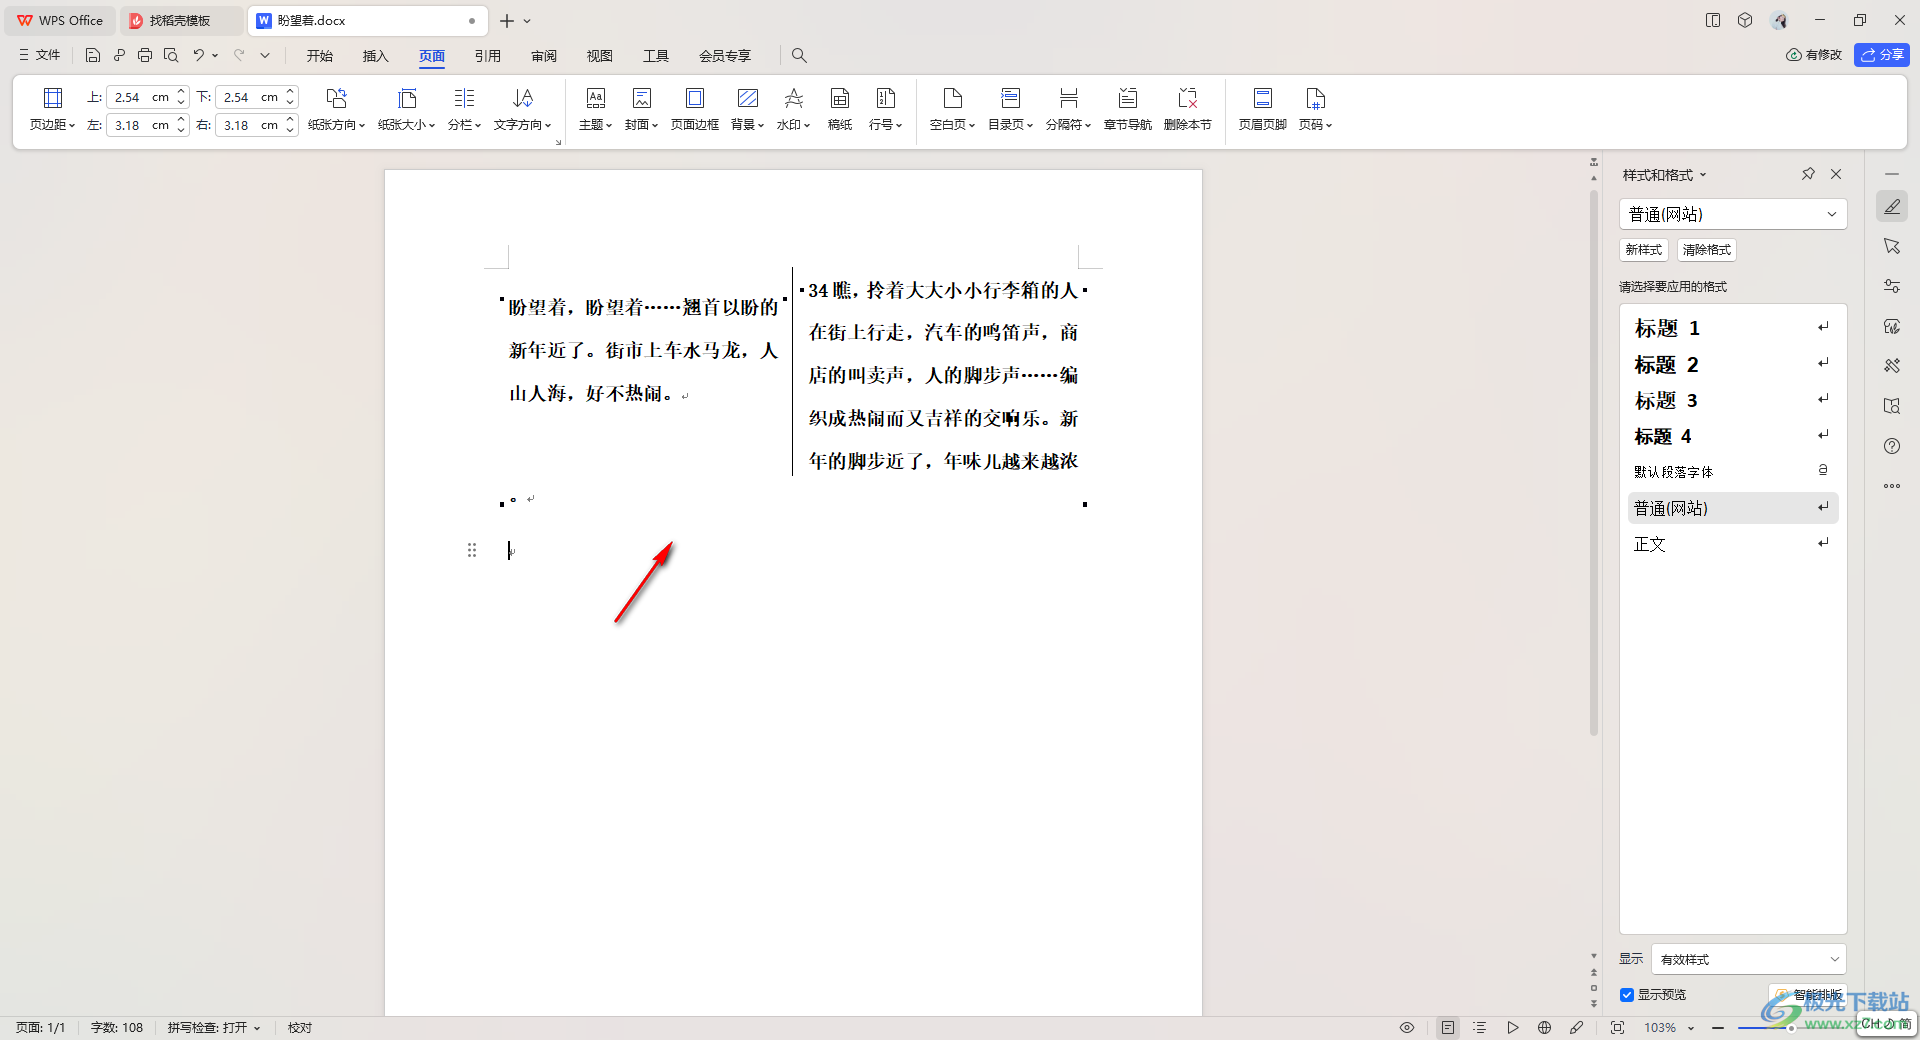The image size is (1920, 1040).
Task: Expand the current style dropdown 普通(网站)
Action: click(1832, 214)
